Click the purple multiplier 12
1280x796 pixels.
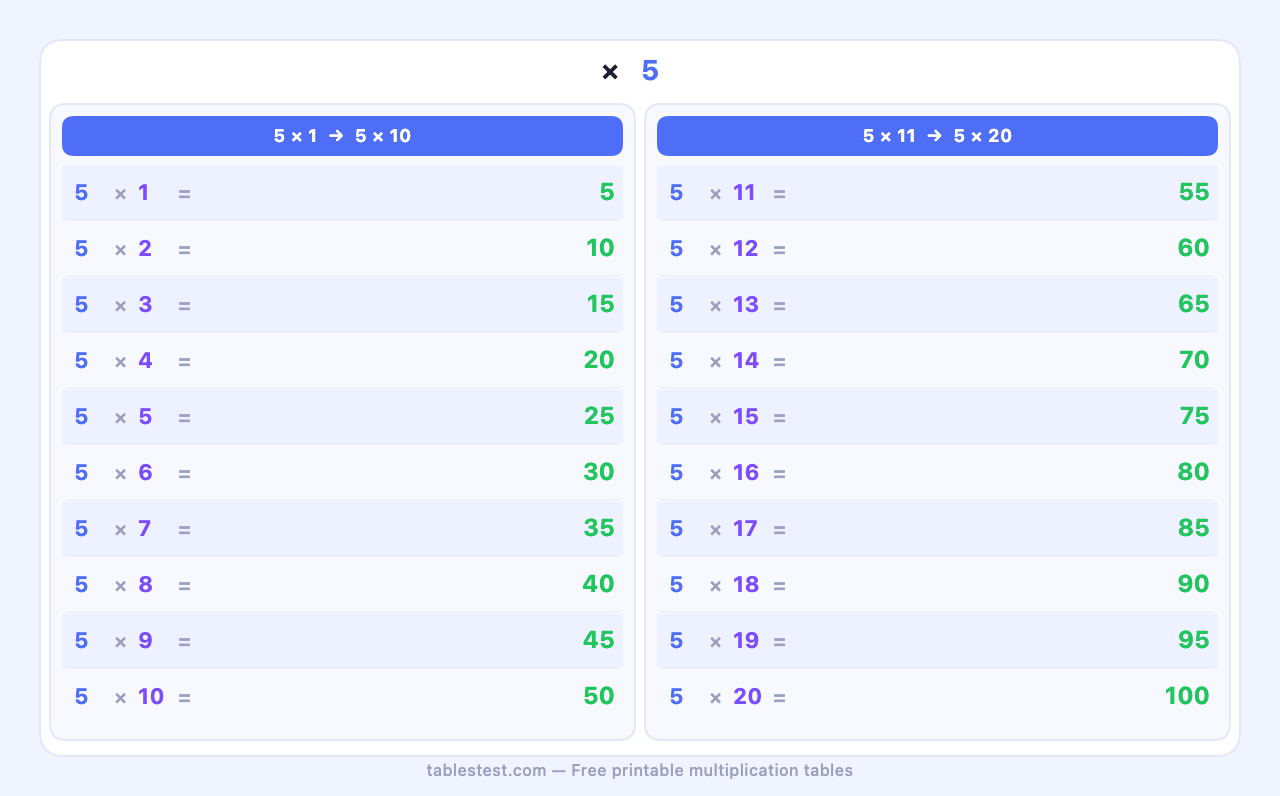tap(745, 249)
